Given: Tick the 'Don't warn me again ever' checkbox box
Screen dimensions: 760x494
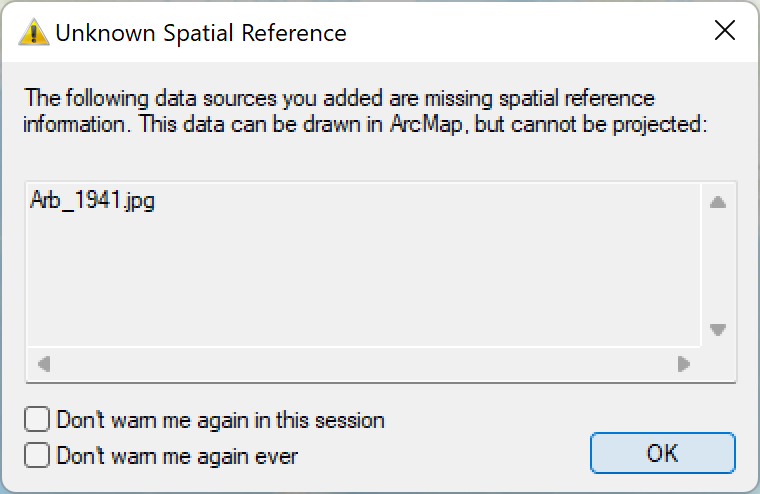Looking at the screenshot, I should coord(37,455).
